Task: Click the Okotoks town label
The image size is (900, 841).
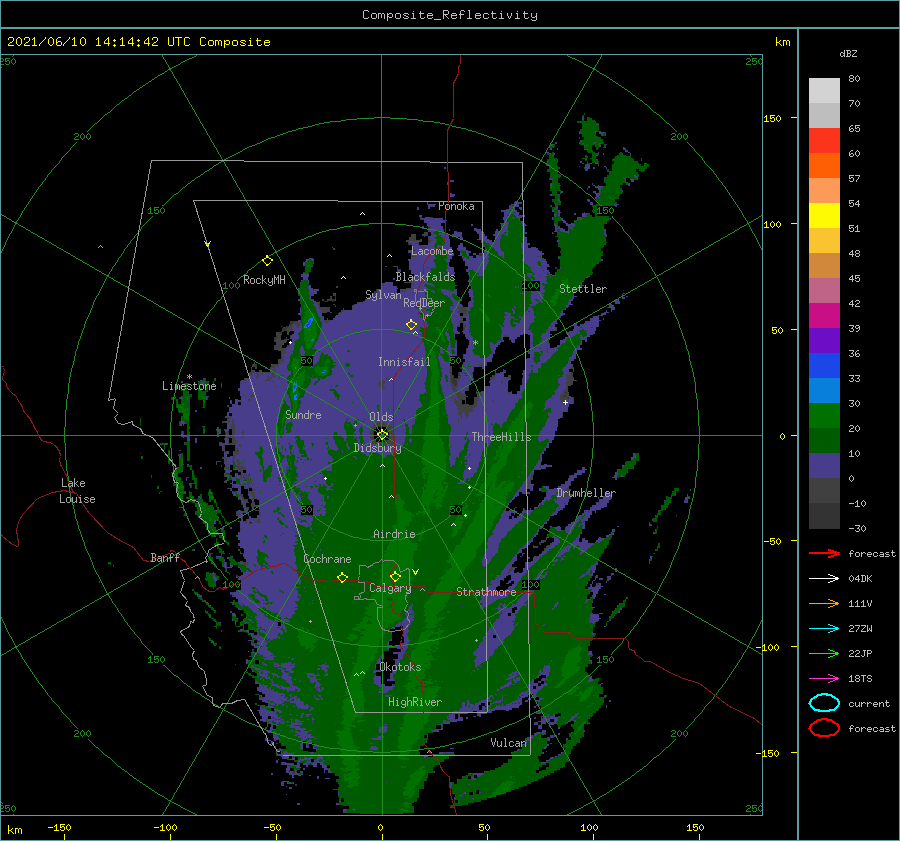Action: 400,667
